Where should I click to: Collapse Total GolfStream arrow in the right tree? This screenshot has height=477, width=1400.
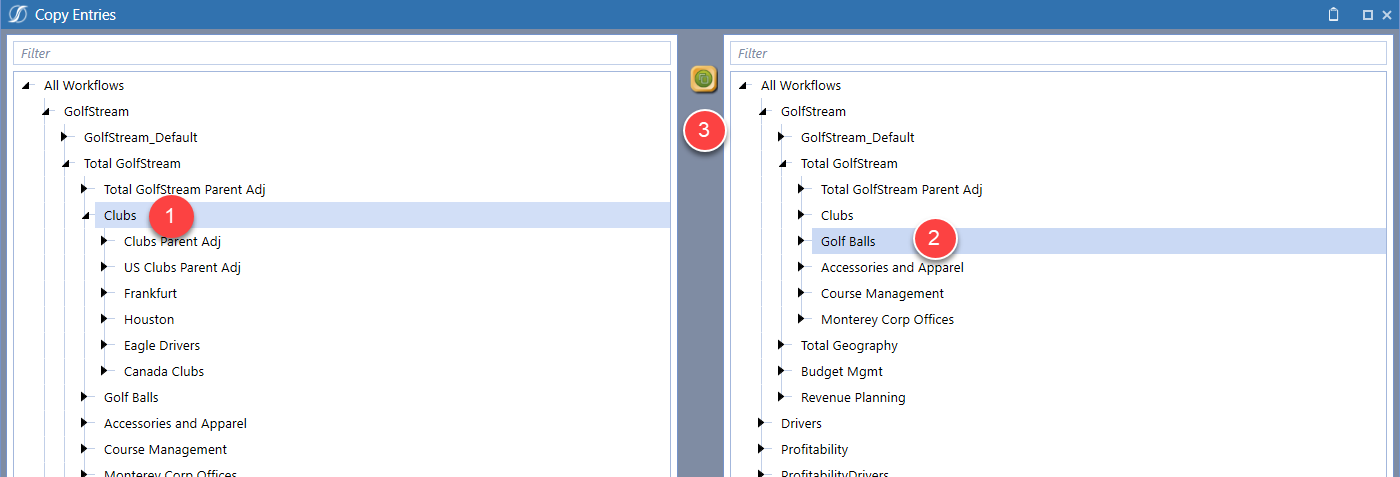(782, 164)
